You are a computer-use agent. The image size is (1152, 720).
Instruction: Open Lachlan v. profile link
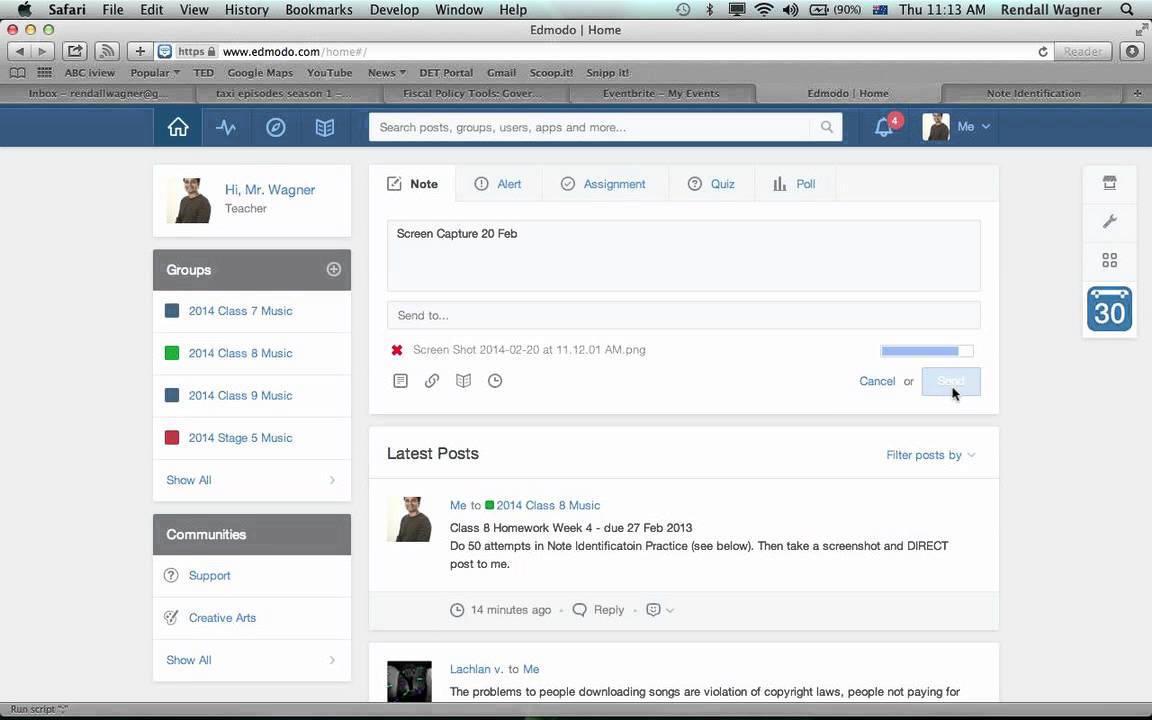[476, 669]
